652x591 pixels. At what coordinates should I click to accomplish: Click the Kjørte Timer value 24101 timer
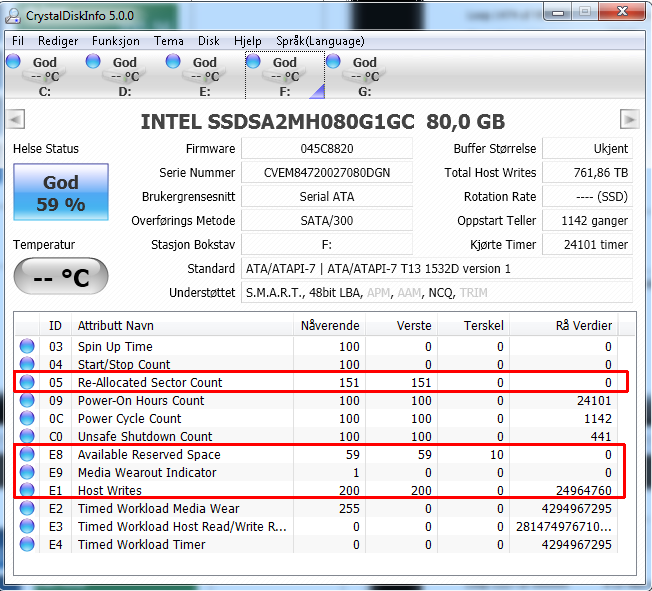coord(588,245)
